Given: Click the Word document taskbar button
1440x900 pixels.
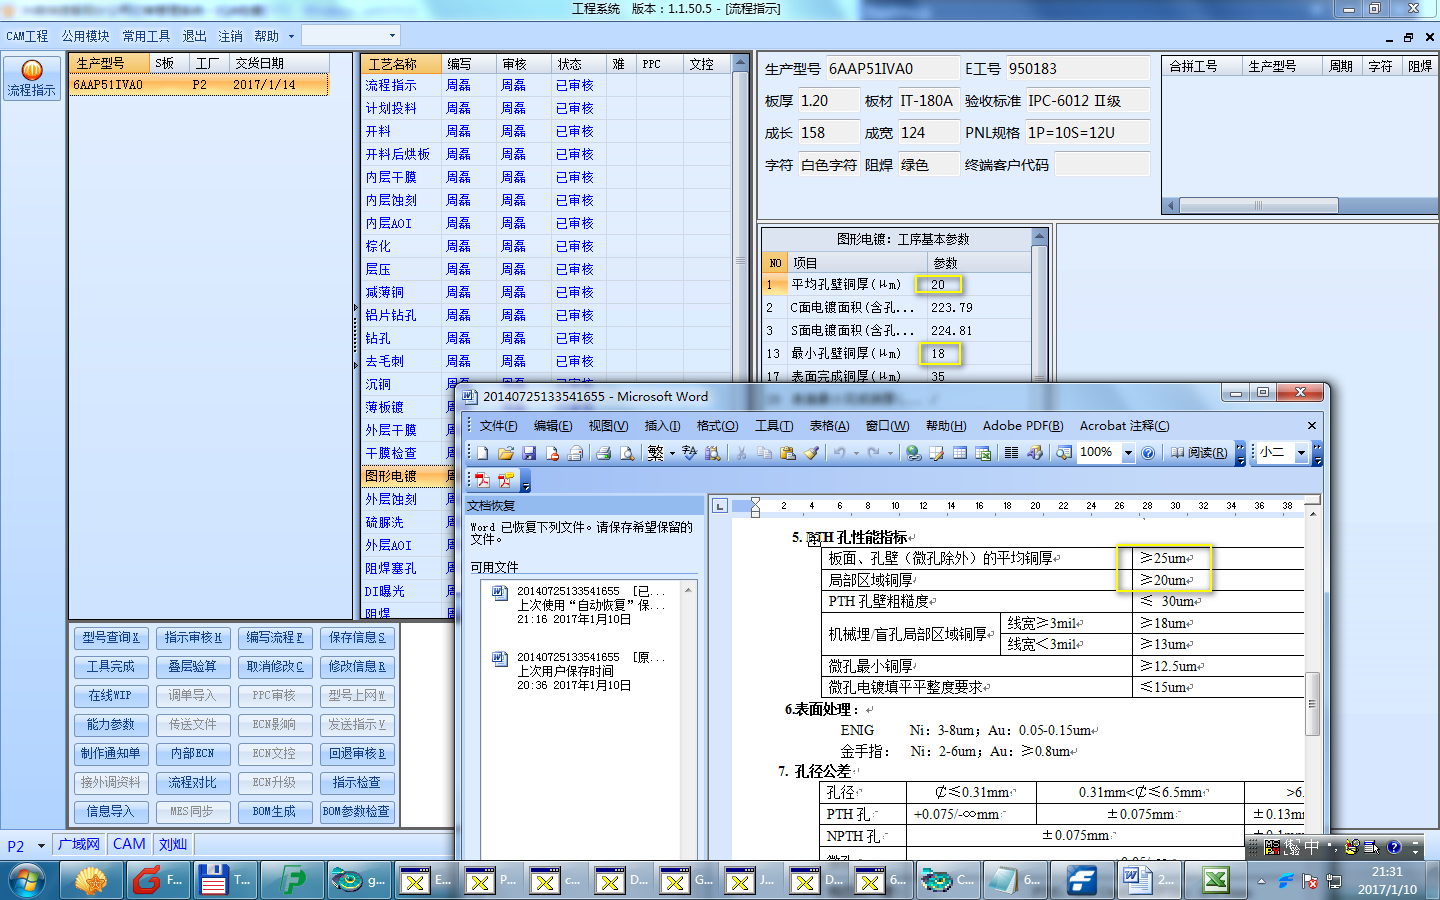Looking at the screenshot, I should coord(1147,880).
